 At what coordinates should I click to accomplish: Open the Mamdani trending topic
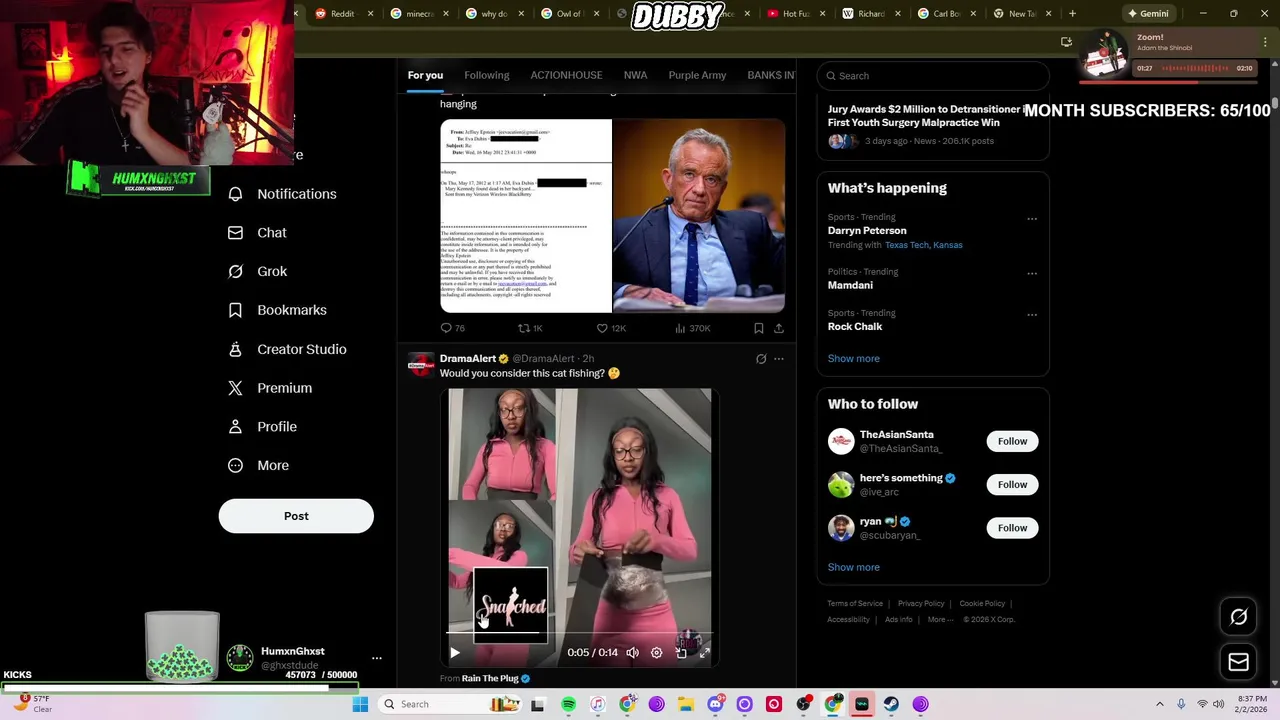pyautogui.click(x=850, y=285)
